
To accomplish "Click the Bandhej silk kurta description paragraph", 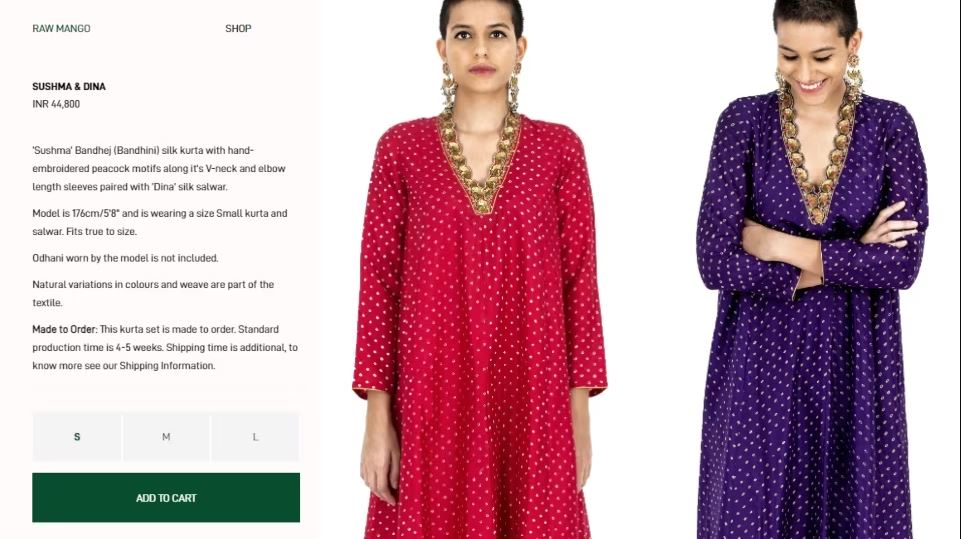I will pos(159,168).
